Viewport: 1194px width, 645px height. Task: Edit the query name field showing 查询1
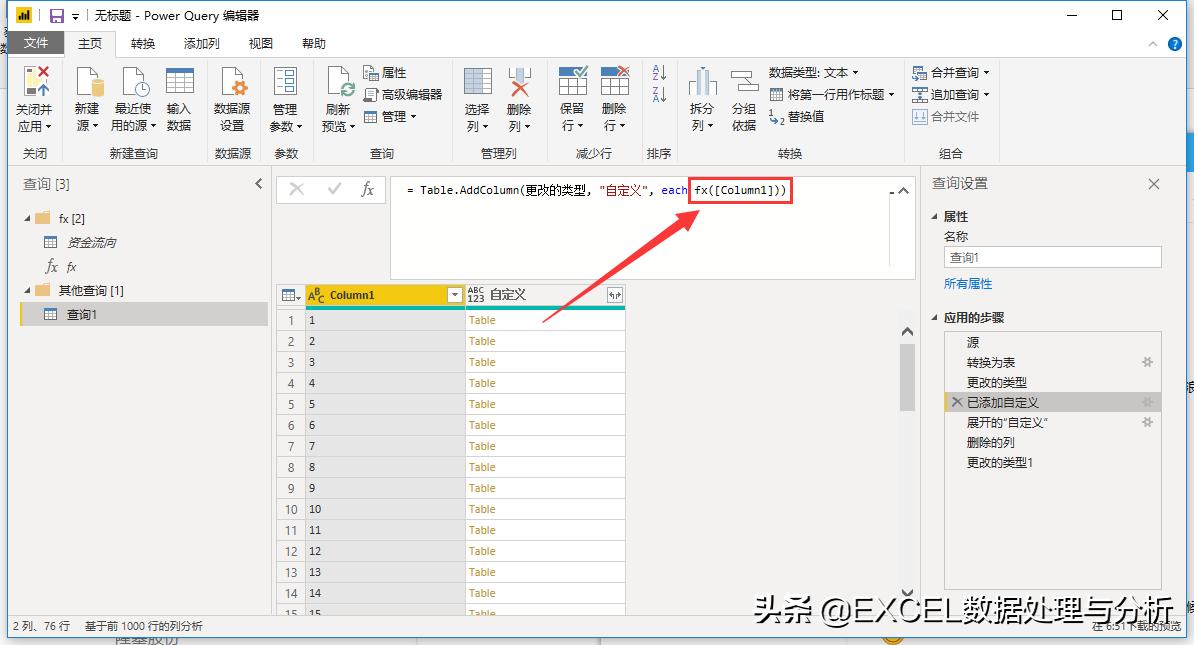(x=1050, y=257)
